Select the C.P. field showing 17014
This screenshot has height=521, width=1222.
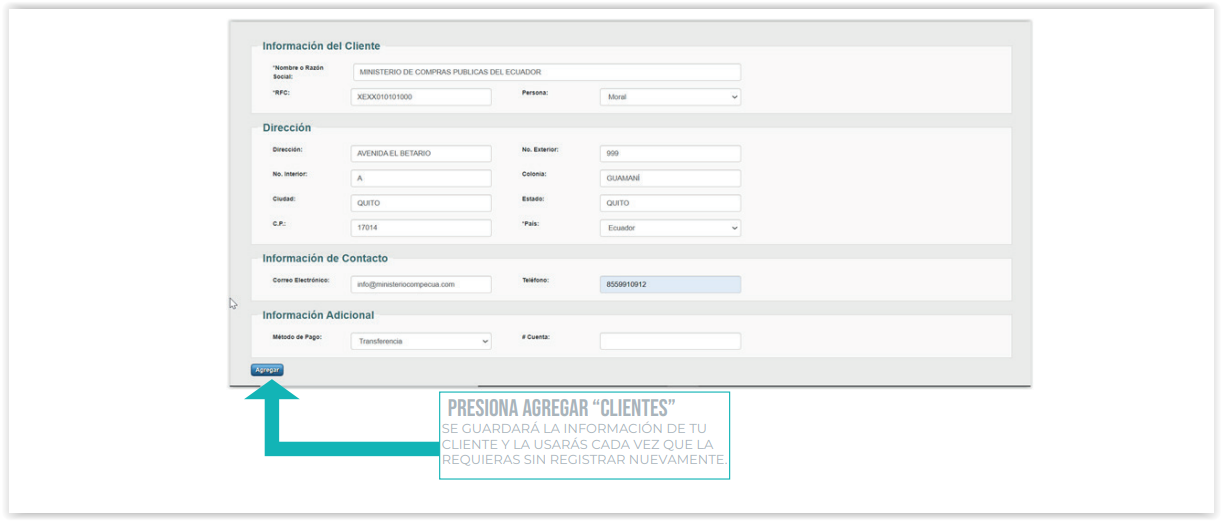(x=421, y=228)
